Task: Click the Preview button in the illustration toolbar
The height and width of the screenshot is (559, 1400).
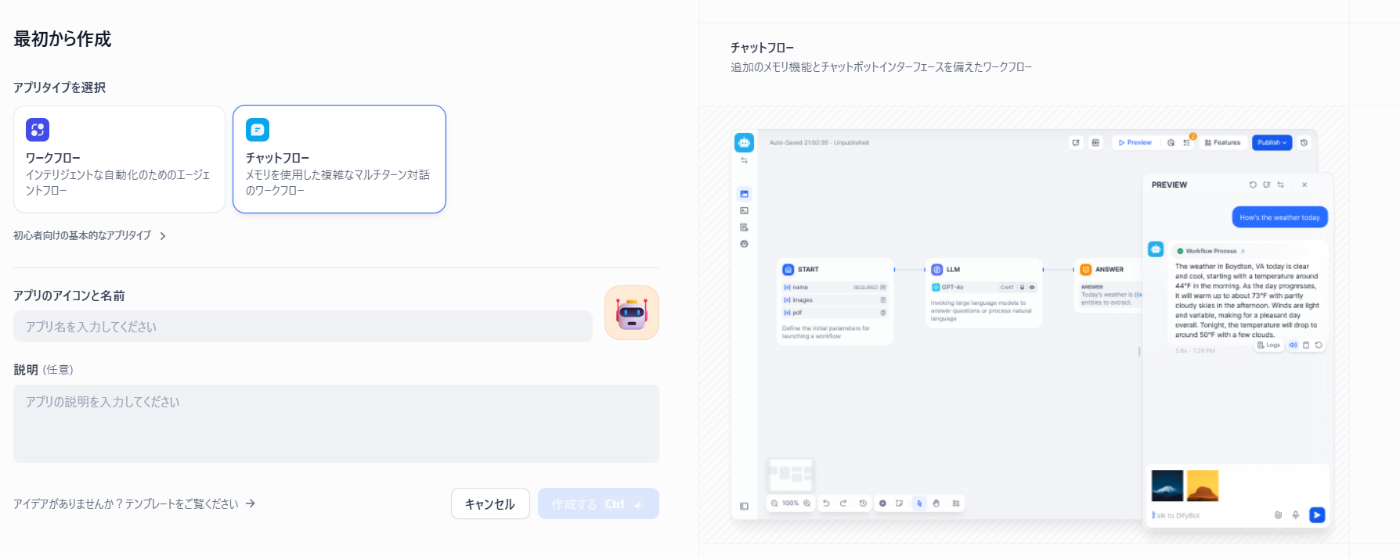Action: point(1134,143)
